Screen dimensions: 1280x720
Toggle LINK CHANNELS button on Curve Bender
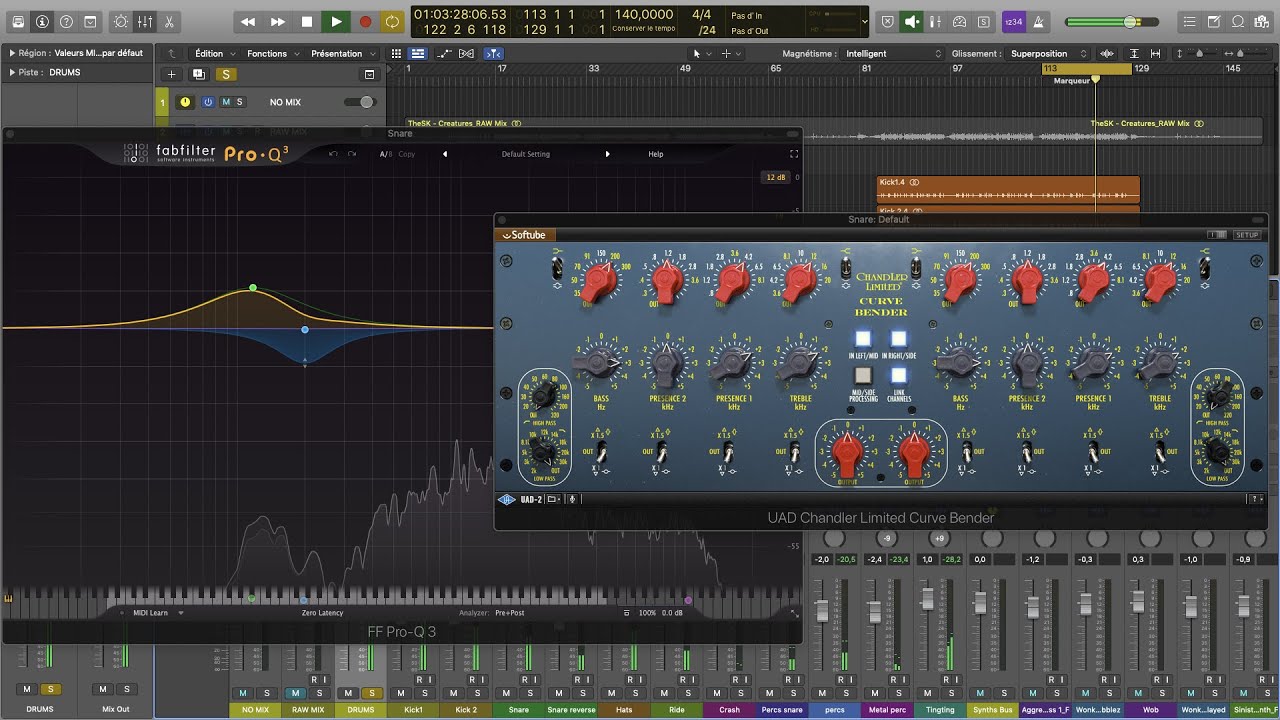click(899, 376)
